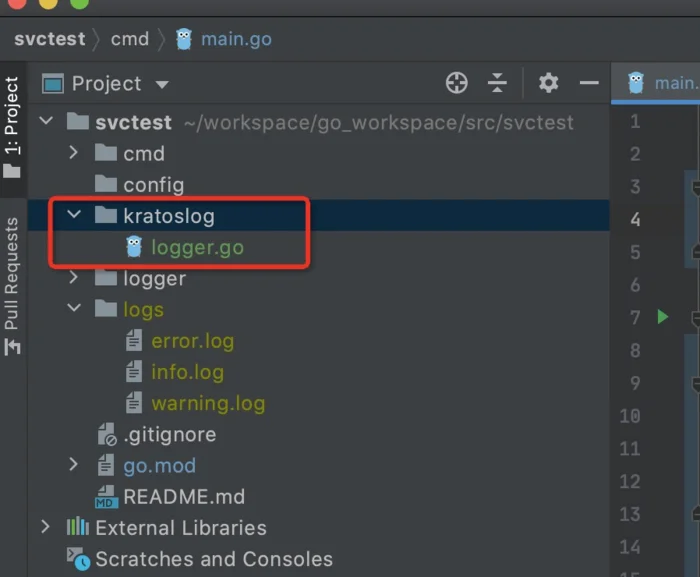Expand the logger folder

[74, 277]
